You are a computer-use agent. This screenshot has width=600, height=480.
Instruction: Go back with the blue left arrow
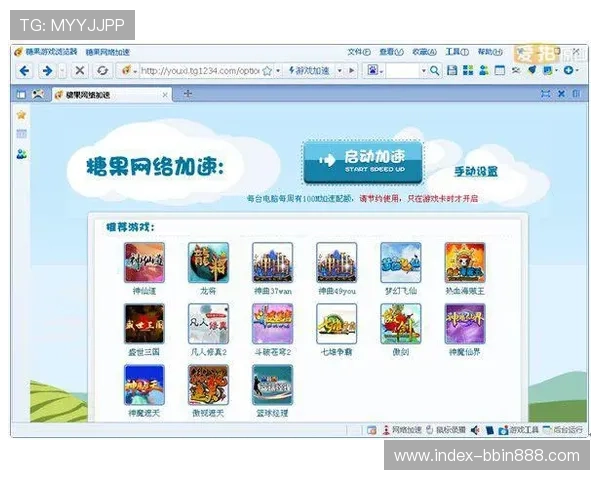coord(25,71)
